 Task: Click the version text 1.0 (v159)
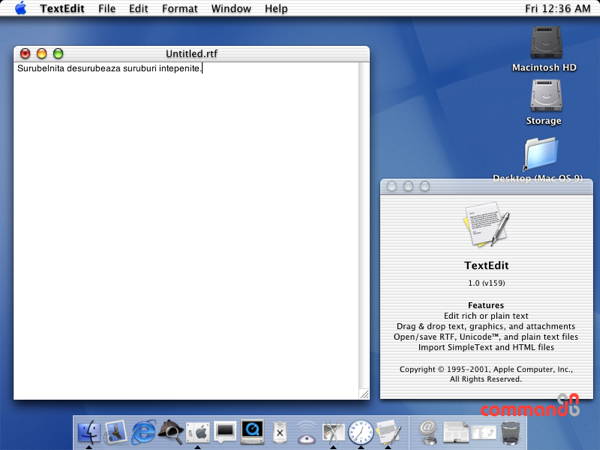(486, 283)
